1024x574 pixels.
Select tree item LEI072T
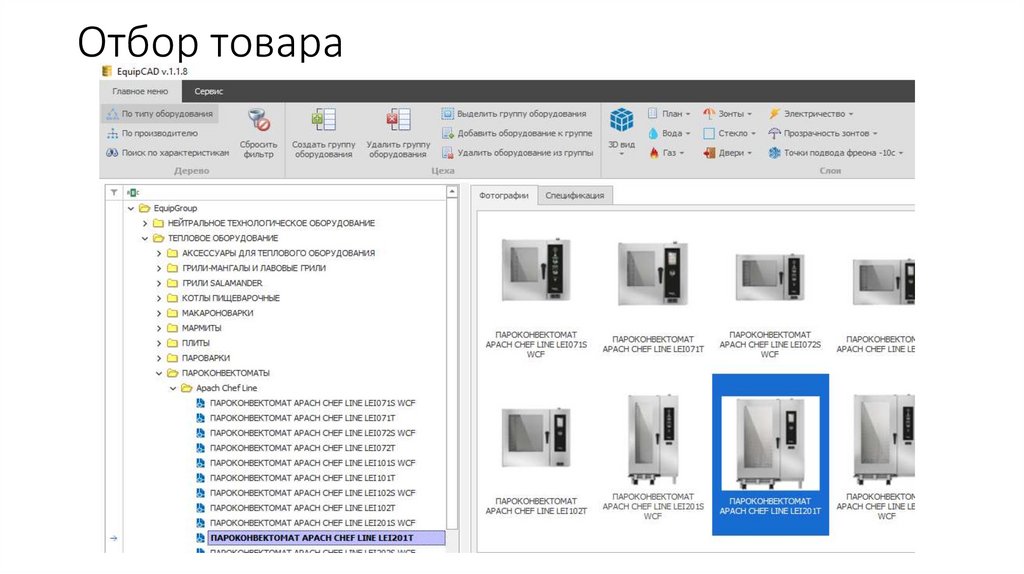point(302,449)
